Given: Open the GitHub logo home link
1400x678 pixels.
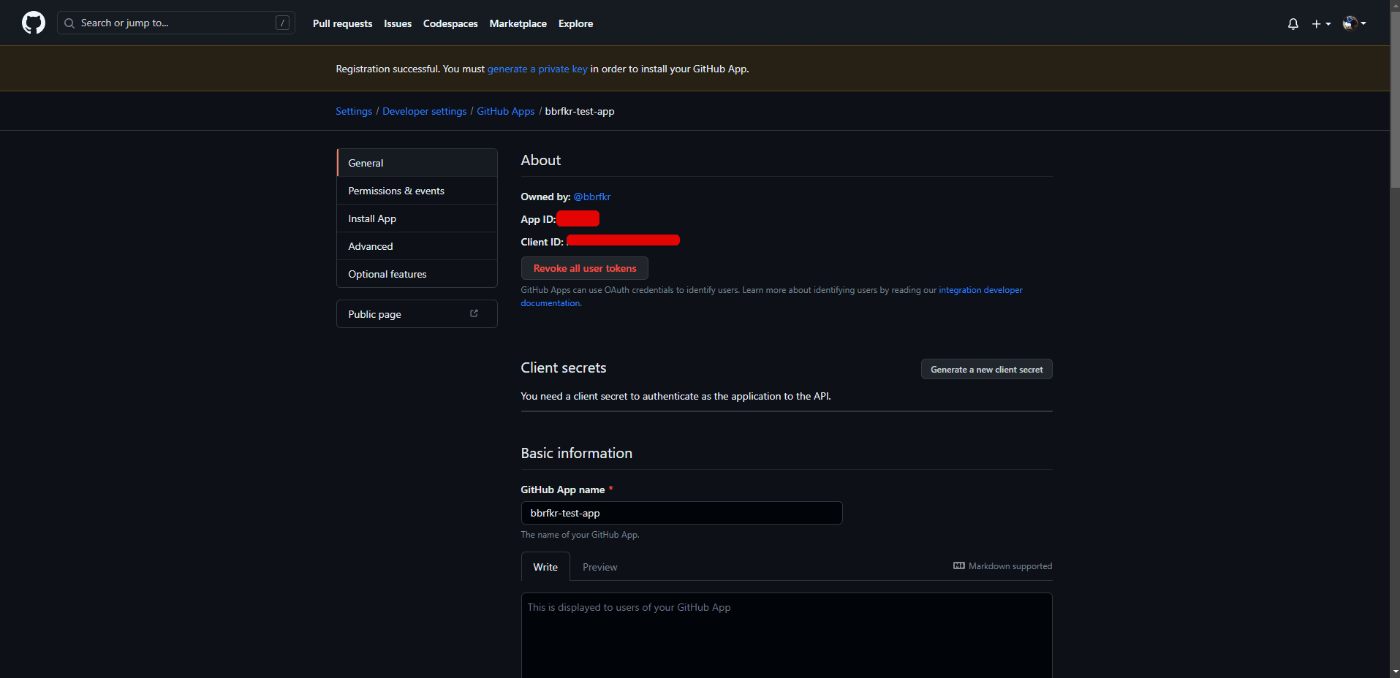Looking at the screenshot, I should tap(34, 23).
